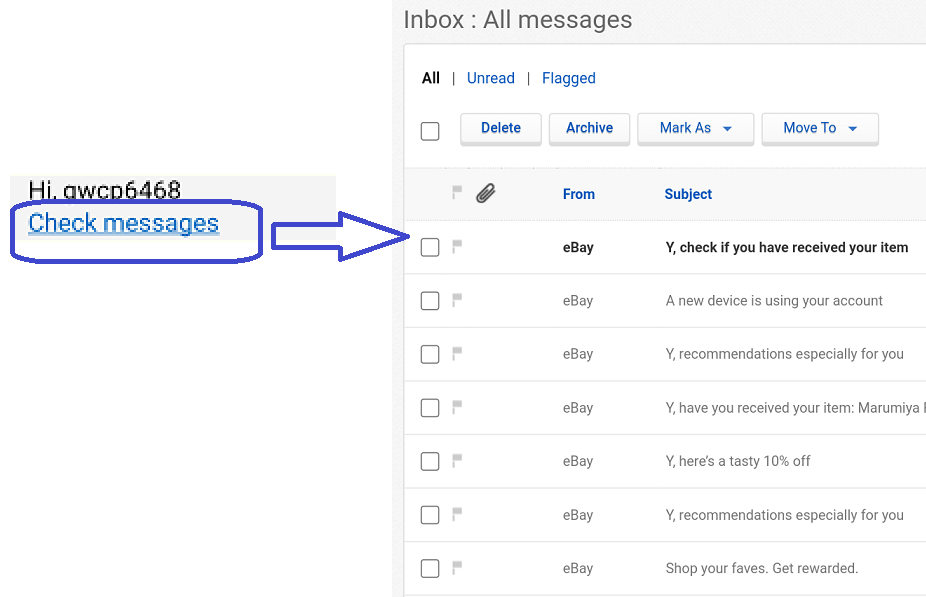Image resolution: width=926 pixels, height=597 pixels.
Task: Select the 'Shop your faves. Get rewarded.' checkbox
Action: pos(430,568)
